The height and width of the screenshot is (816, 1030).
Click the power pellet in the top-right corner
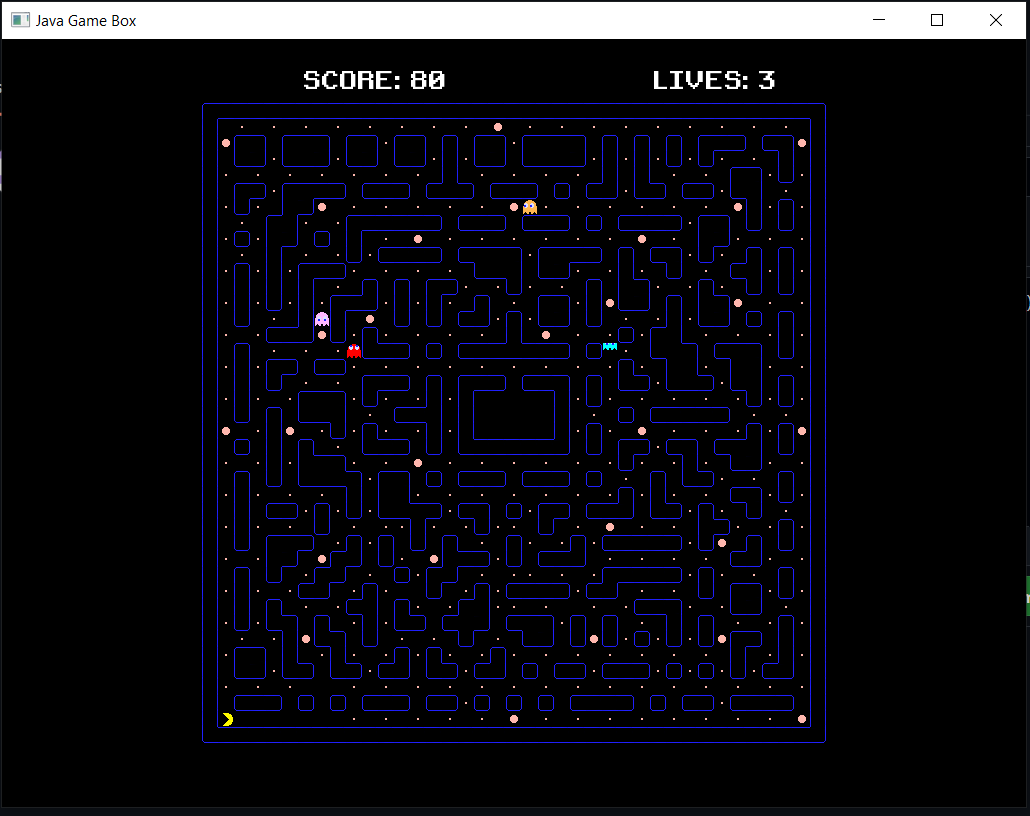tap(801, 143)
